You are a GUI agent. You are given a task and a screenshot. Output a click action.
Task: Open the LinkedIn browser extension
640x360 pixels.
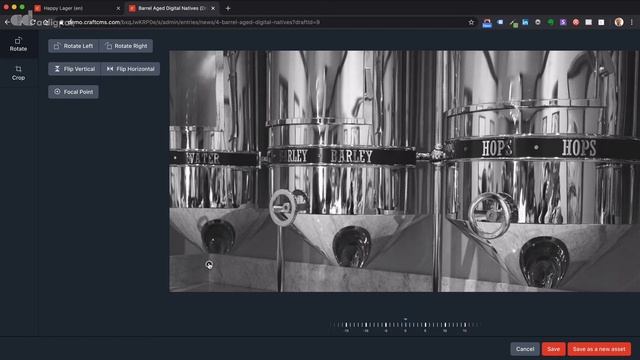point(525,22)
